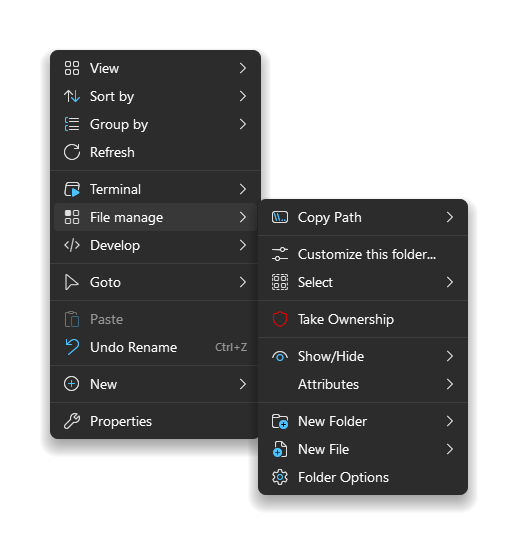
Task: Click the Show/Hide eye icon
Action: pyautogui.click(x=280, y=357)
